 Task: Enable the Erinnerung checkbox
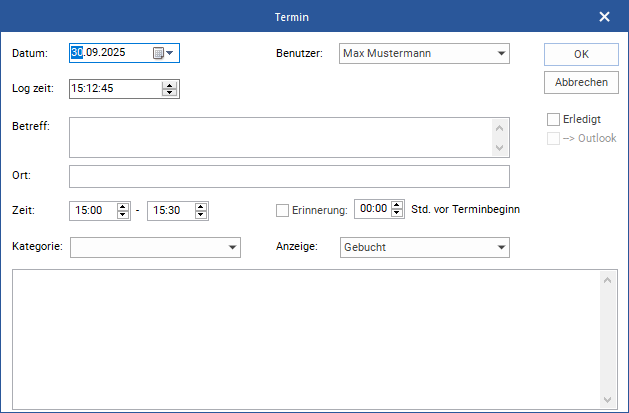(282, 211)
